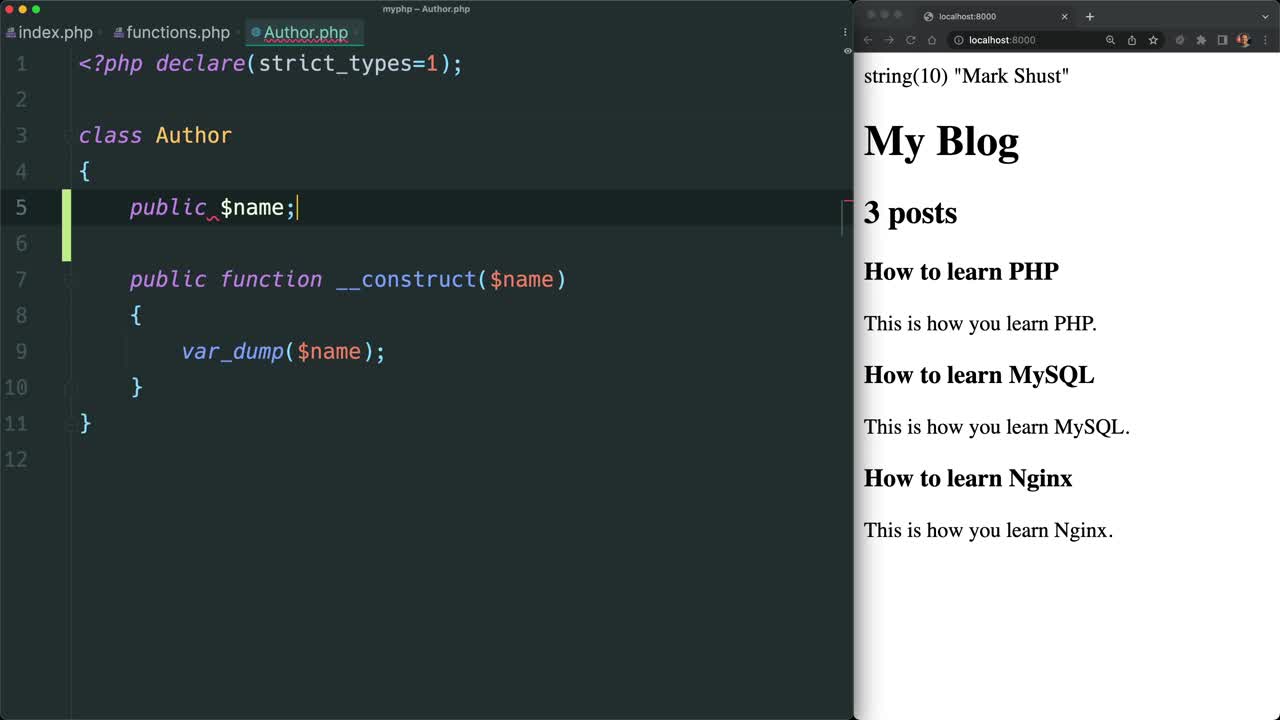Close the localhost:8000 browser tab
The height and width of the screenshot is (720, 1280).
pyautogui.click(x=1065, y=16)
